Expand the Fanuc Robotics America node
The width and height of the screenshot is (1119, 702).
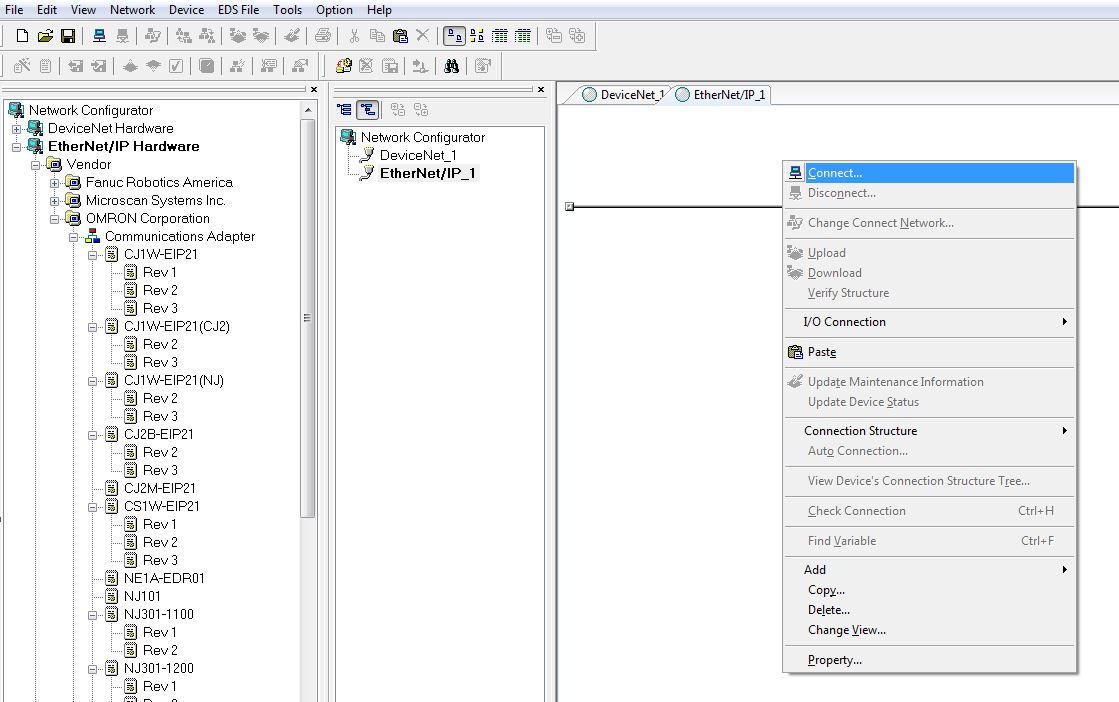(54, 183)
